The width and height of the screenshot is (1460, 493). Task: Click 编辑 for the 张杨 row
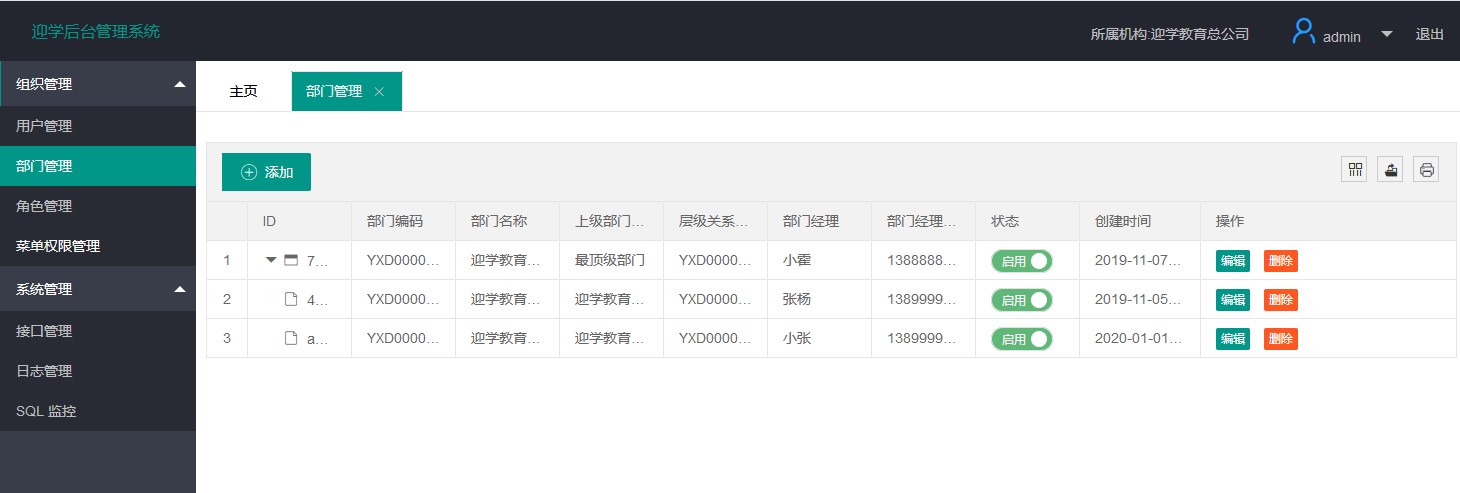pyautogui.click(x=1233, y=300)
